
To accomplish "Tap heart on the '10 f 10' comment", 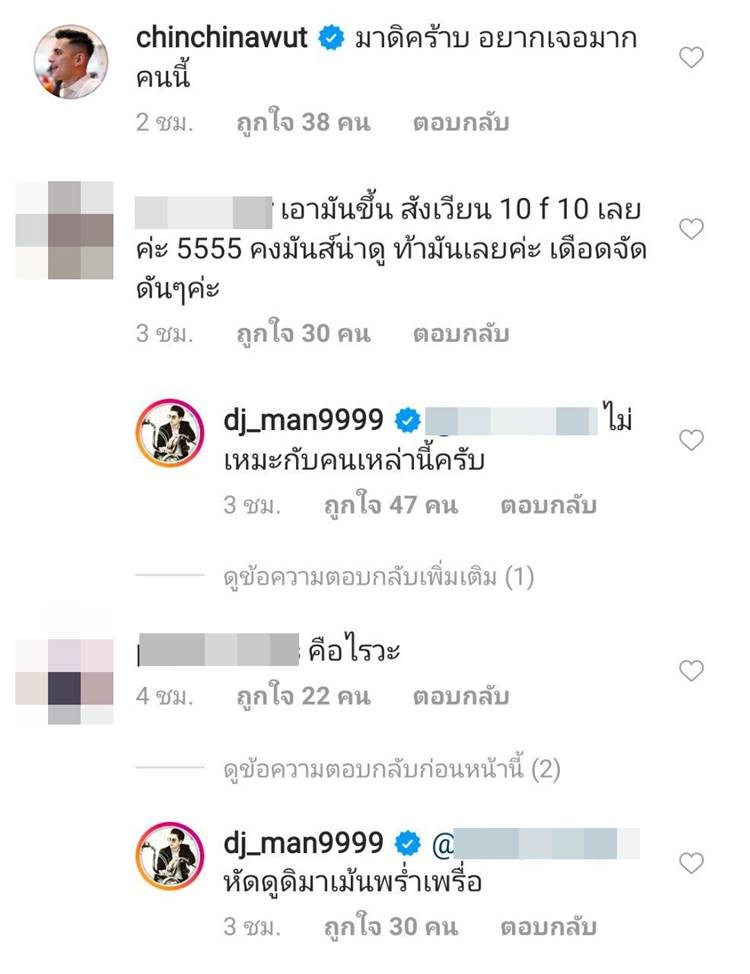I will 690,229.
